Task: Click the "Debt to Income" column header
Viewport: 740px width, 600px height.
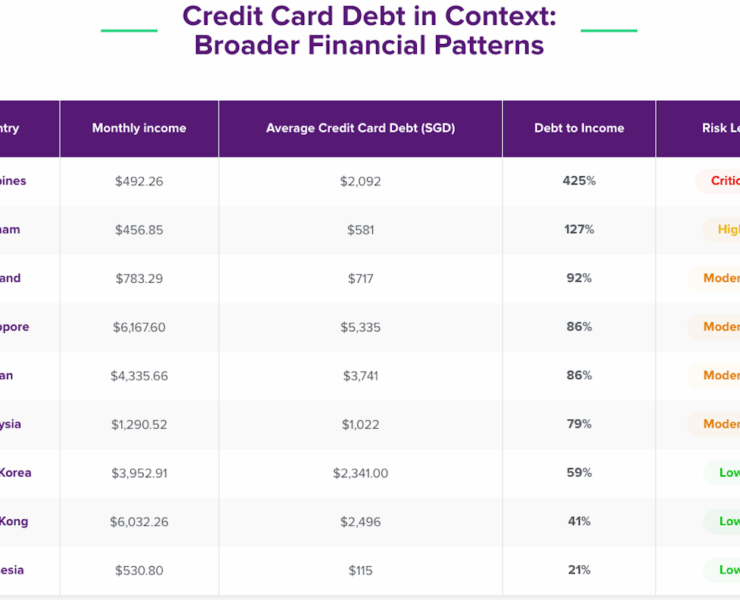Action: 579,128
